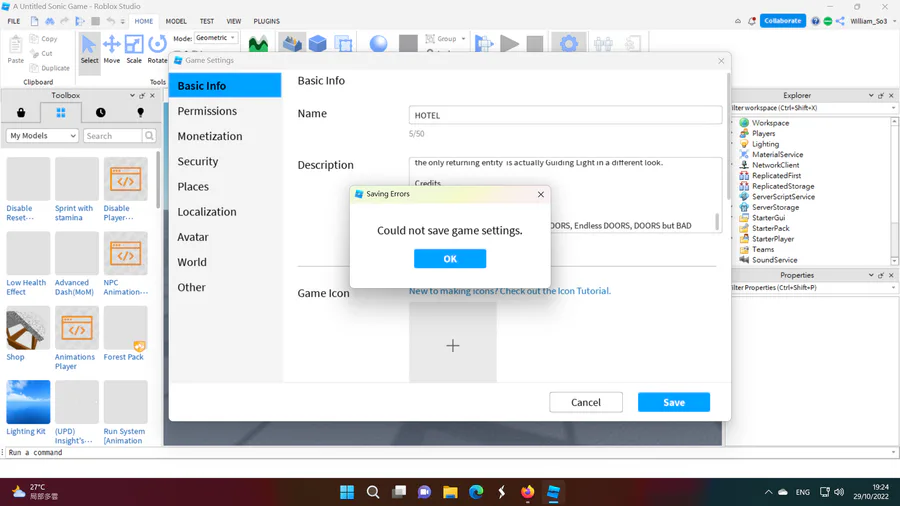Select Workspace in the Explorer tree

click(x=770, y=123)
